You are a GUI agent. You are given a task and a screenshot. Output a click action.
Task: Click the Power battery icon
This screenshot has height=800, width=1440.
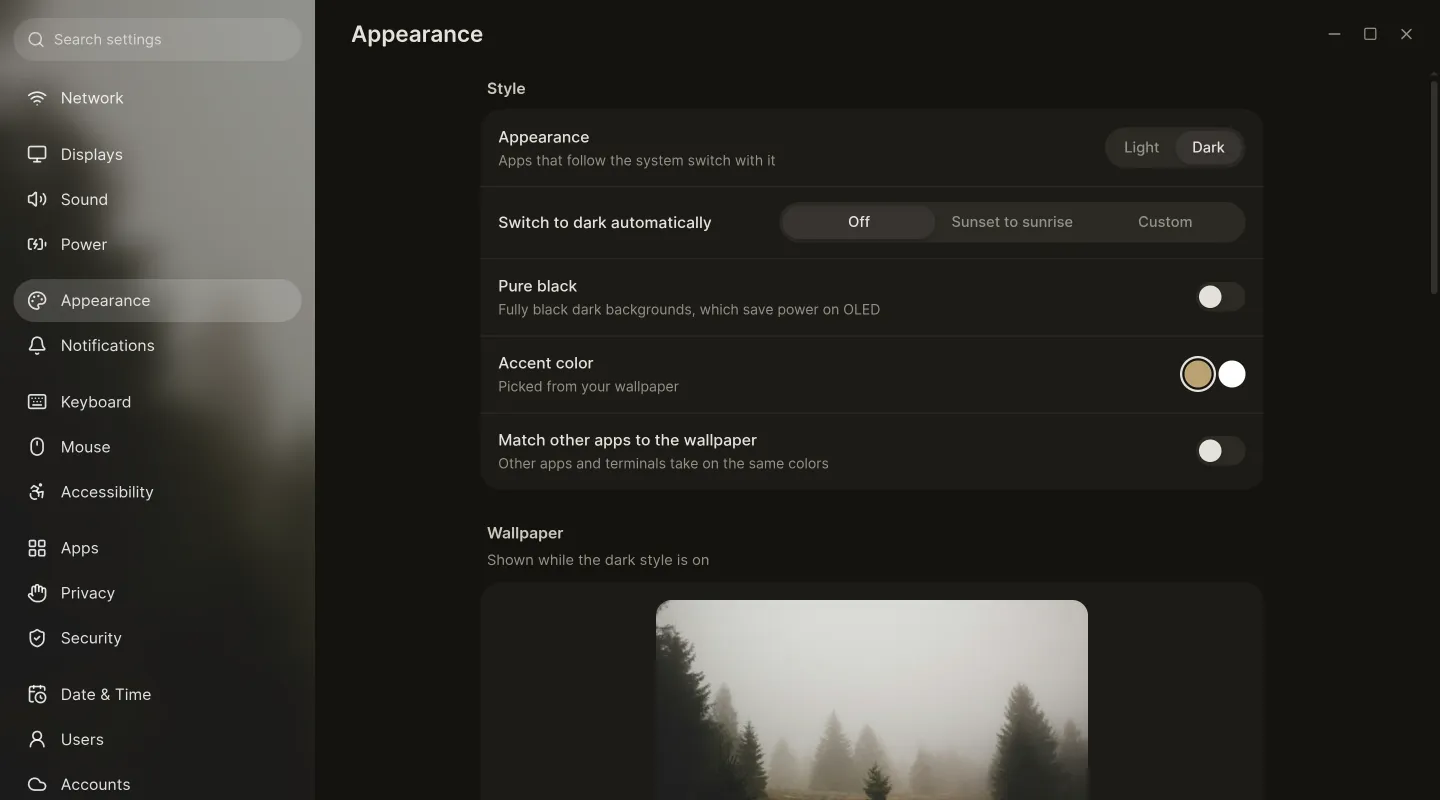[x=37, y=244]
